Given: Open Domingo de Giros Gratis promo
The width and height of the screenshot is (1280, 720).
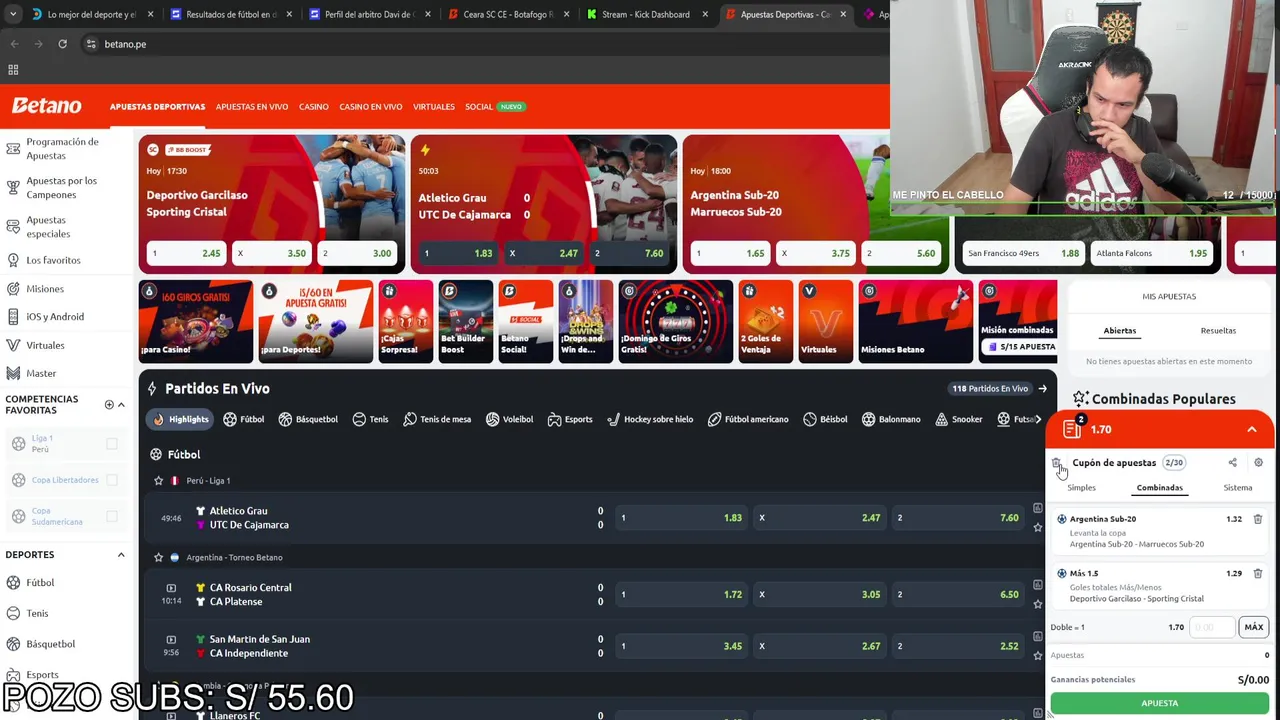Looking at the screenshot, I should (x=676, y=321).
